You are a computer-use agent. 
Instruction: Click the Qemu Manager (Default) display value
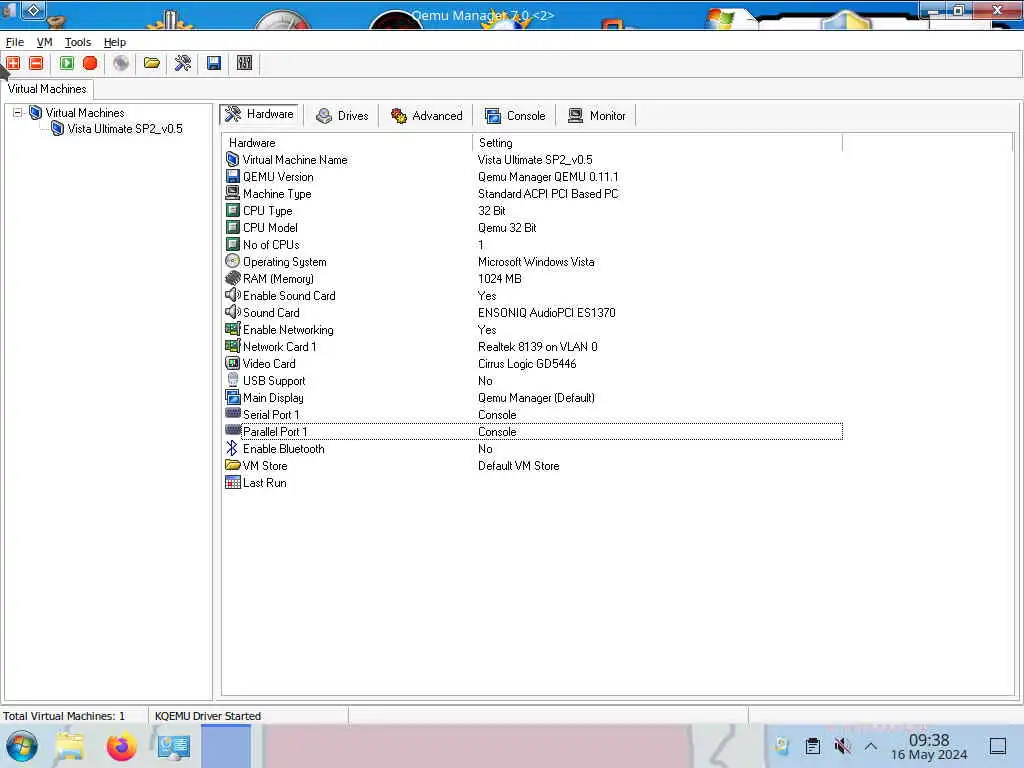click(x=536, y=398)
